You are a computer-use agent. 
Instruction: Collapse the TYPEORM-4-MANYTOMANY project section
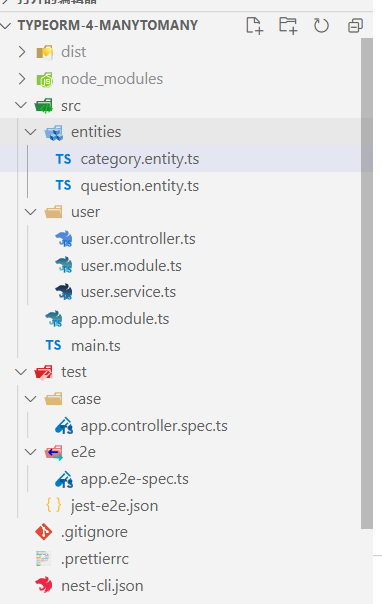[x=6, y=25]
